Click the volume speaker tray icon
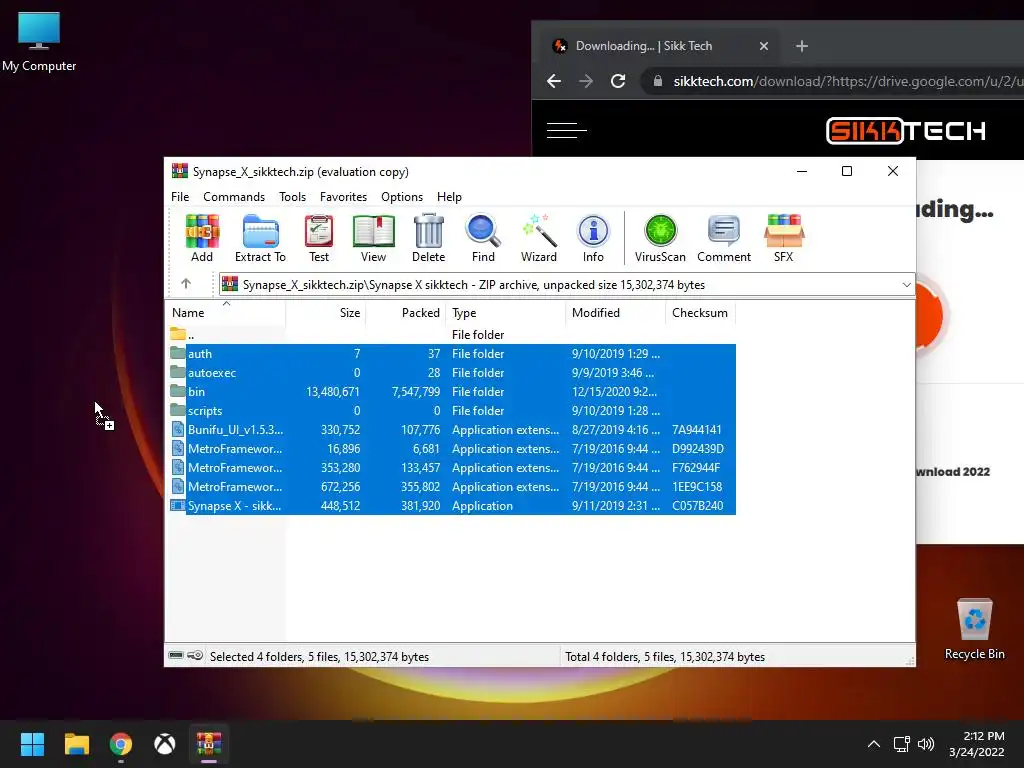1024x768 pixels. click(x=925, y=744)
